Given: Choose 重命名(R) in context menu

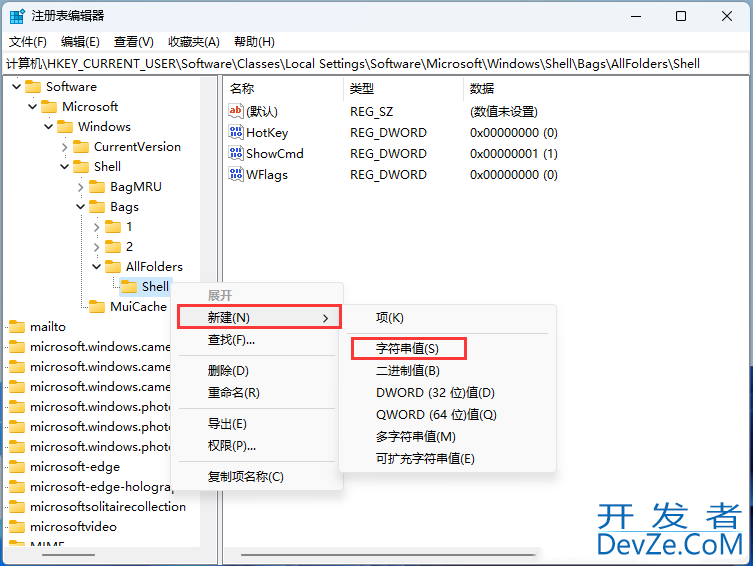Looking at the screenshot, I should (x=257, y=393).
